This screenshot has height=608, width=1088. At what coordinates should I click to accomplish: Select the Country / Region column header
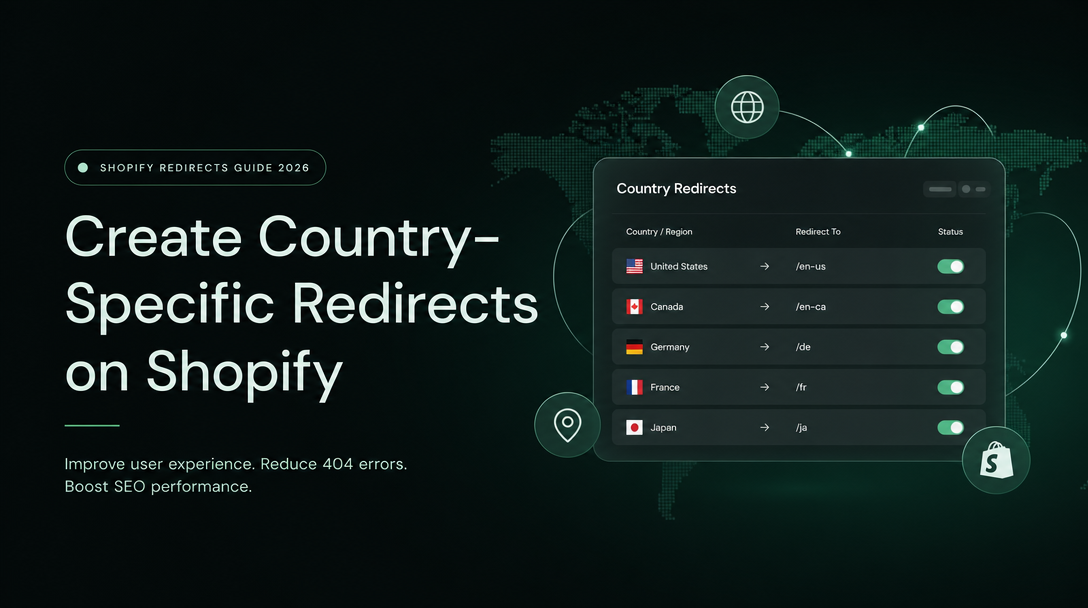pyautogui.click(x=658, y=232)
